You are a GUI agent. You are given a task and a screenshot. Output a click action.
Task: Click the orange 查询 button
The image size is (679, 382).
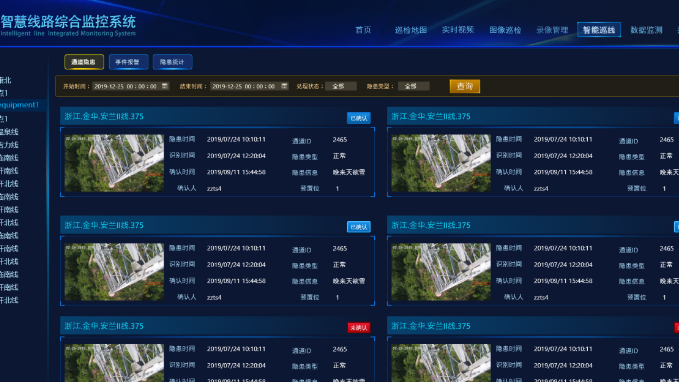tap(465, 86)
